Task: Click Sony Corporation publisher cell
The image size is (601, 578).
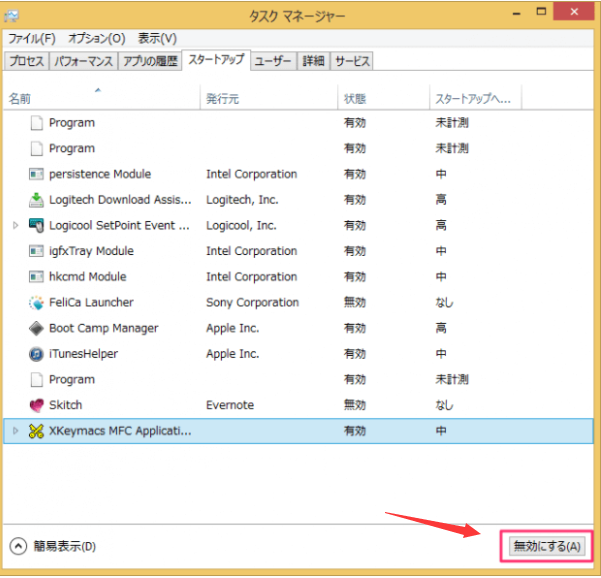Action: (x=252, y=303)
